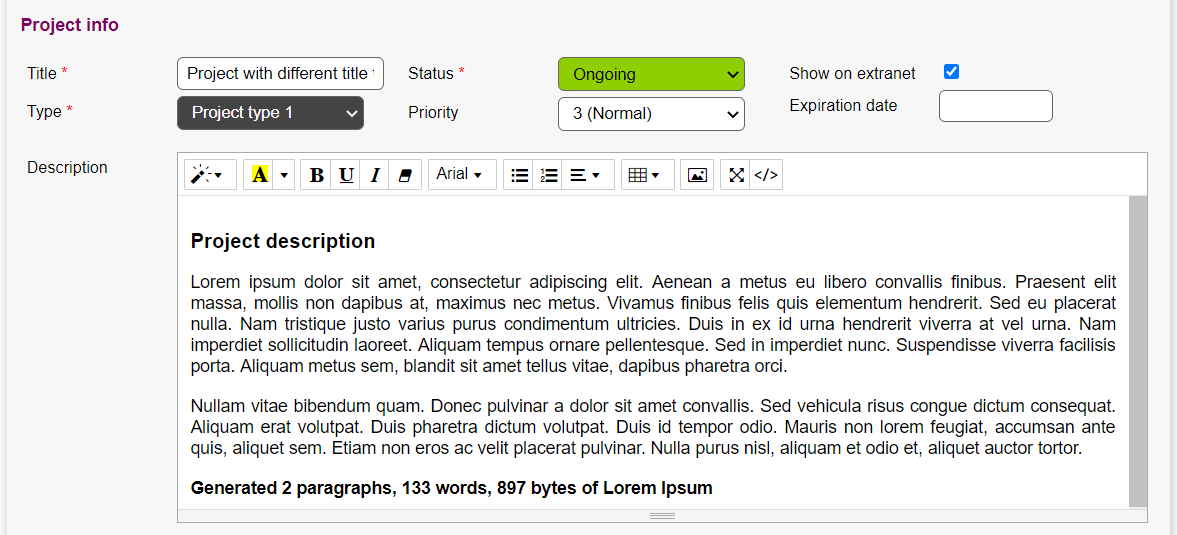Open the Priority dropdown
Viewport: 1177px width, 535px height.
point(651,114)
